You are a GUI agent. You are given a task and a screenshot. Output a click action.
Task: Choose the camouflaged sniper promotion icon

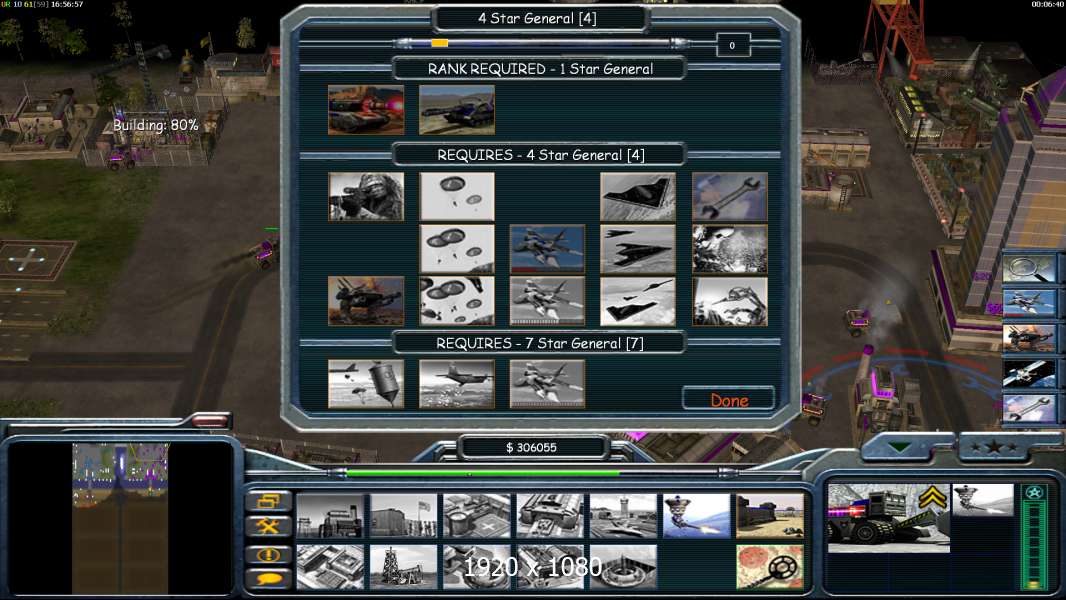pyautogui.click(x=366, y=197)
